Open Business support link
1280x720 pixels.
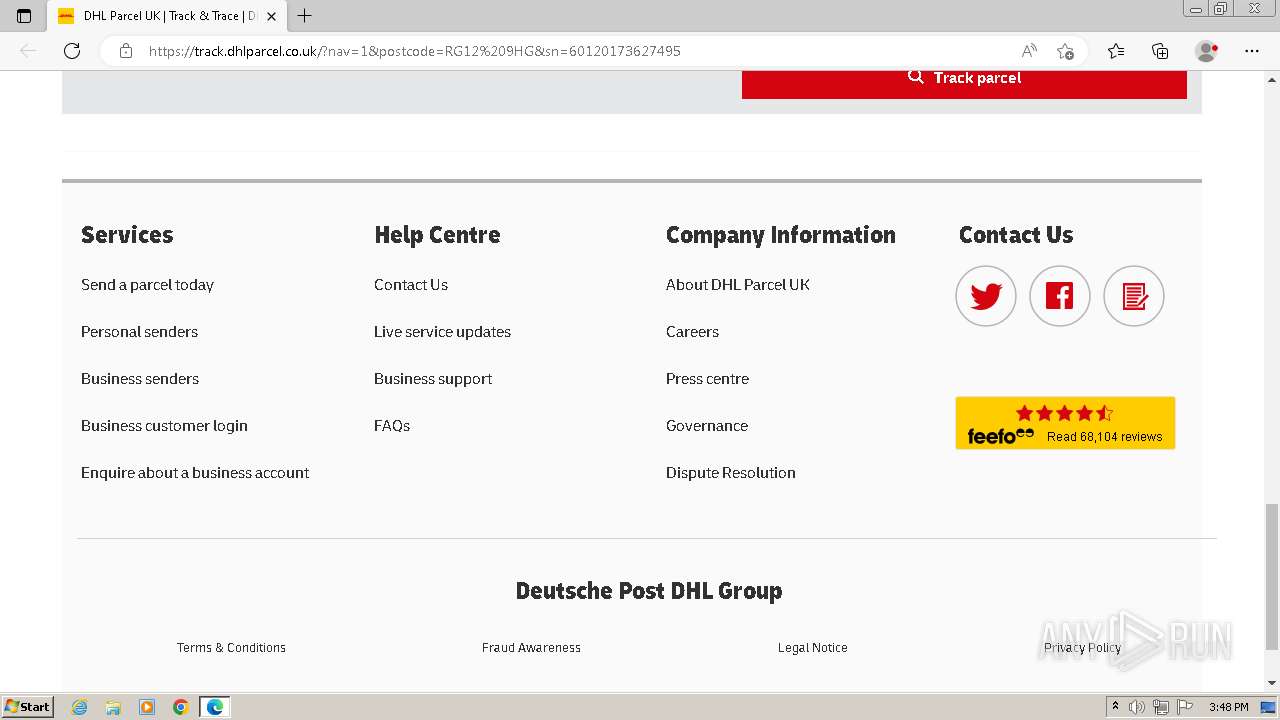point(433,379)
